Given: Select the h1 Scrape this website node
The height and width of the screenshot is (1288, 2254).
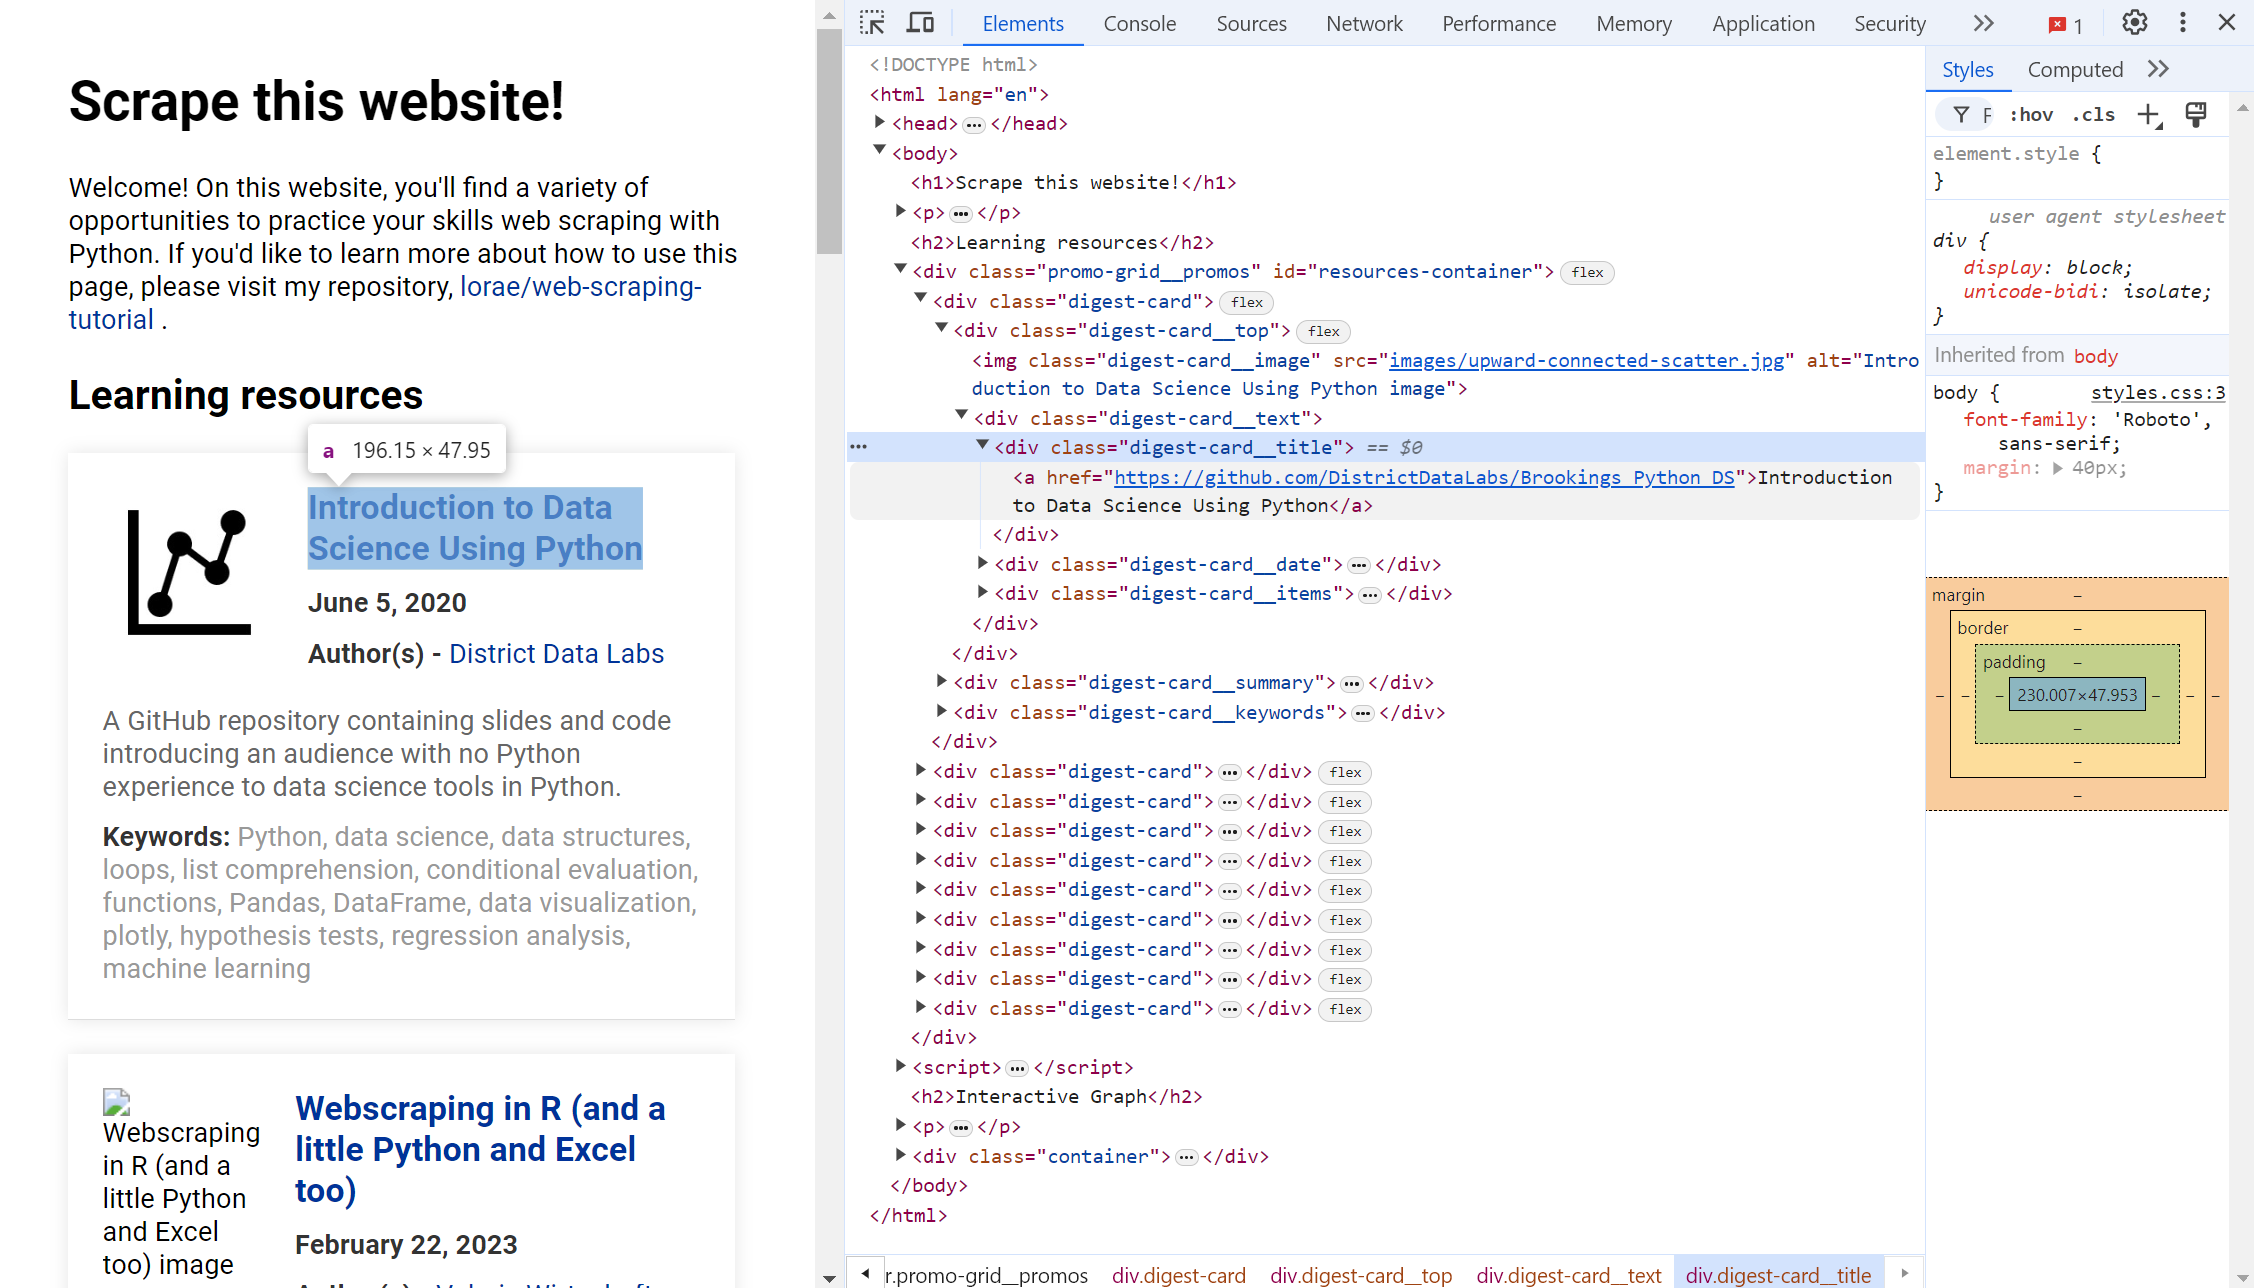Looking at the screenshot, I should pyautogui.click(x=1073, y=182).
